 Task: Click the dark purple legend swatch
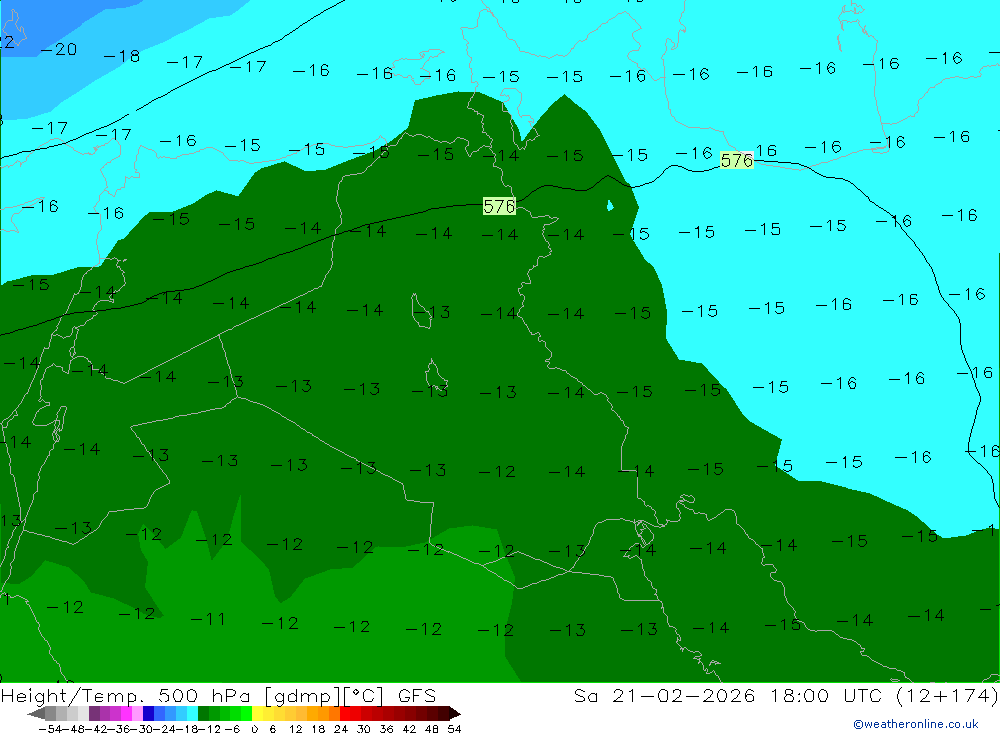pyautogui.click(x=94, y=714)
